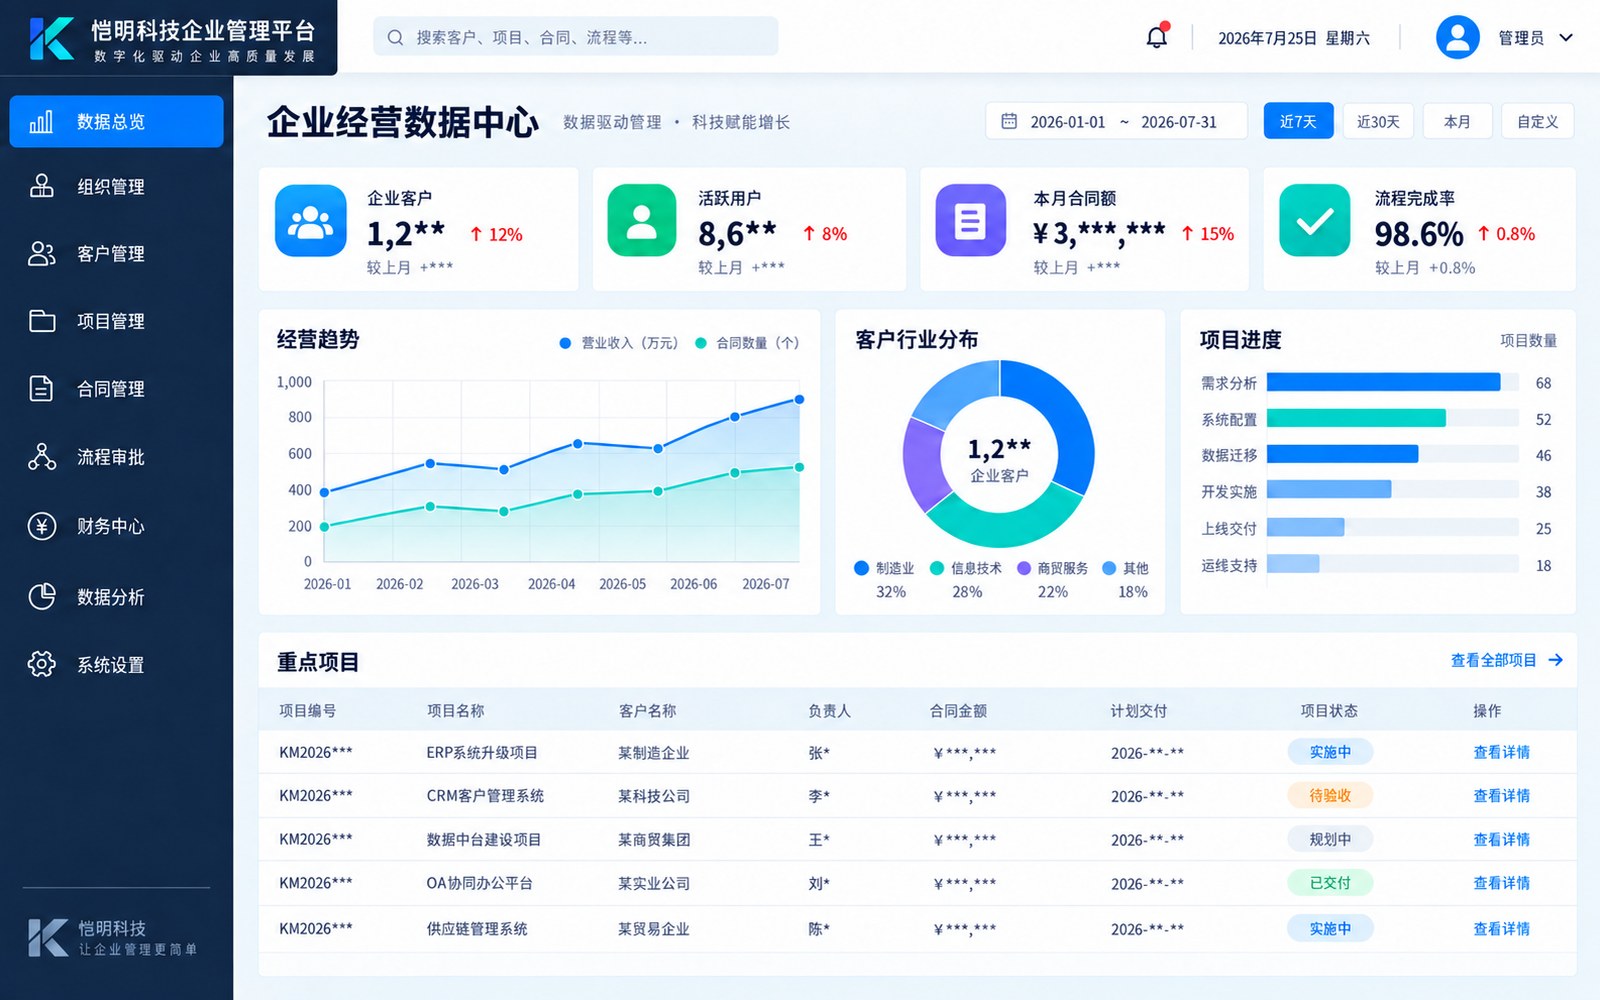Click the 合同金额 column header
Viewport: 1600px width, 1000px height.
coord(958,710)
